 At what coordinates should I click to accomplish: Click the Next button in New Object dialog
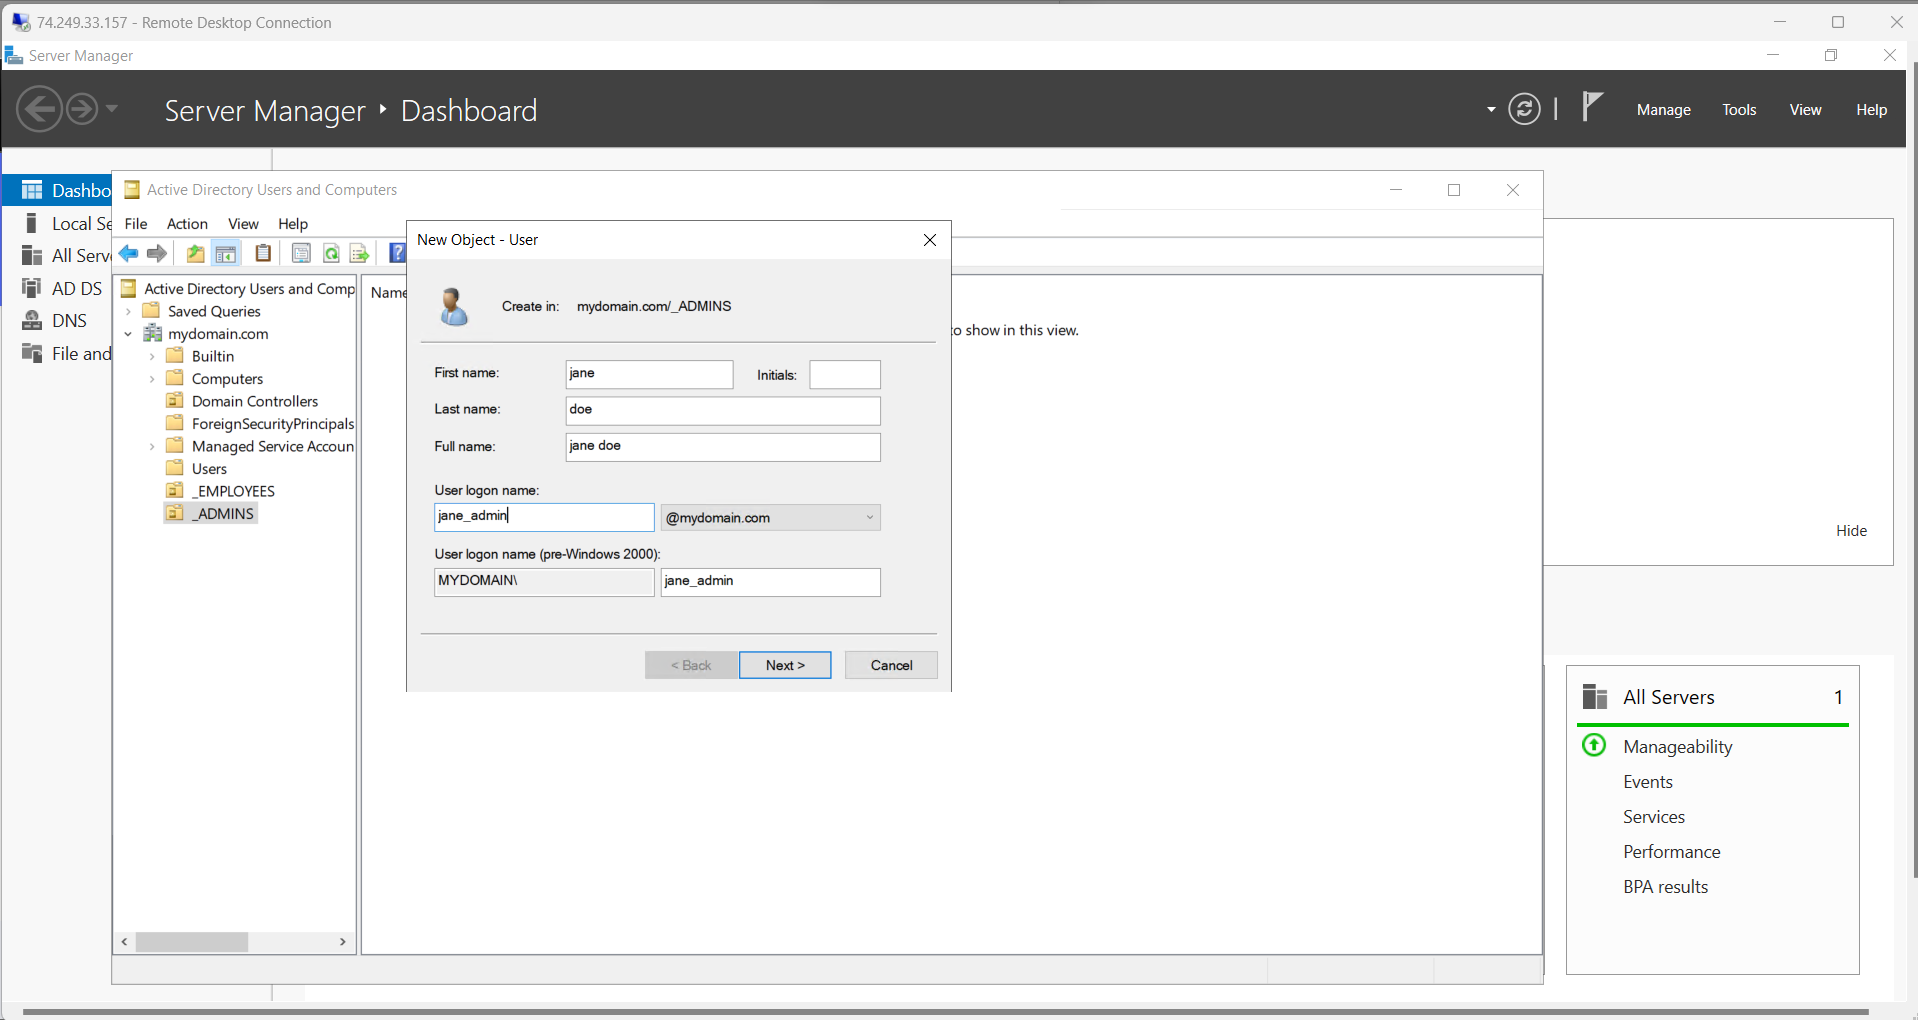[784, 664]
